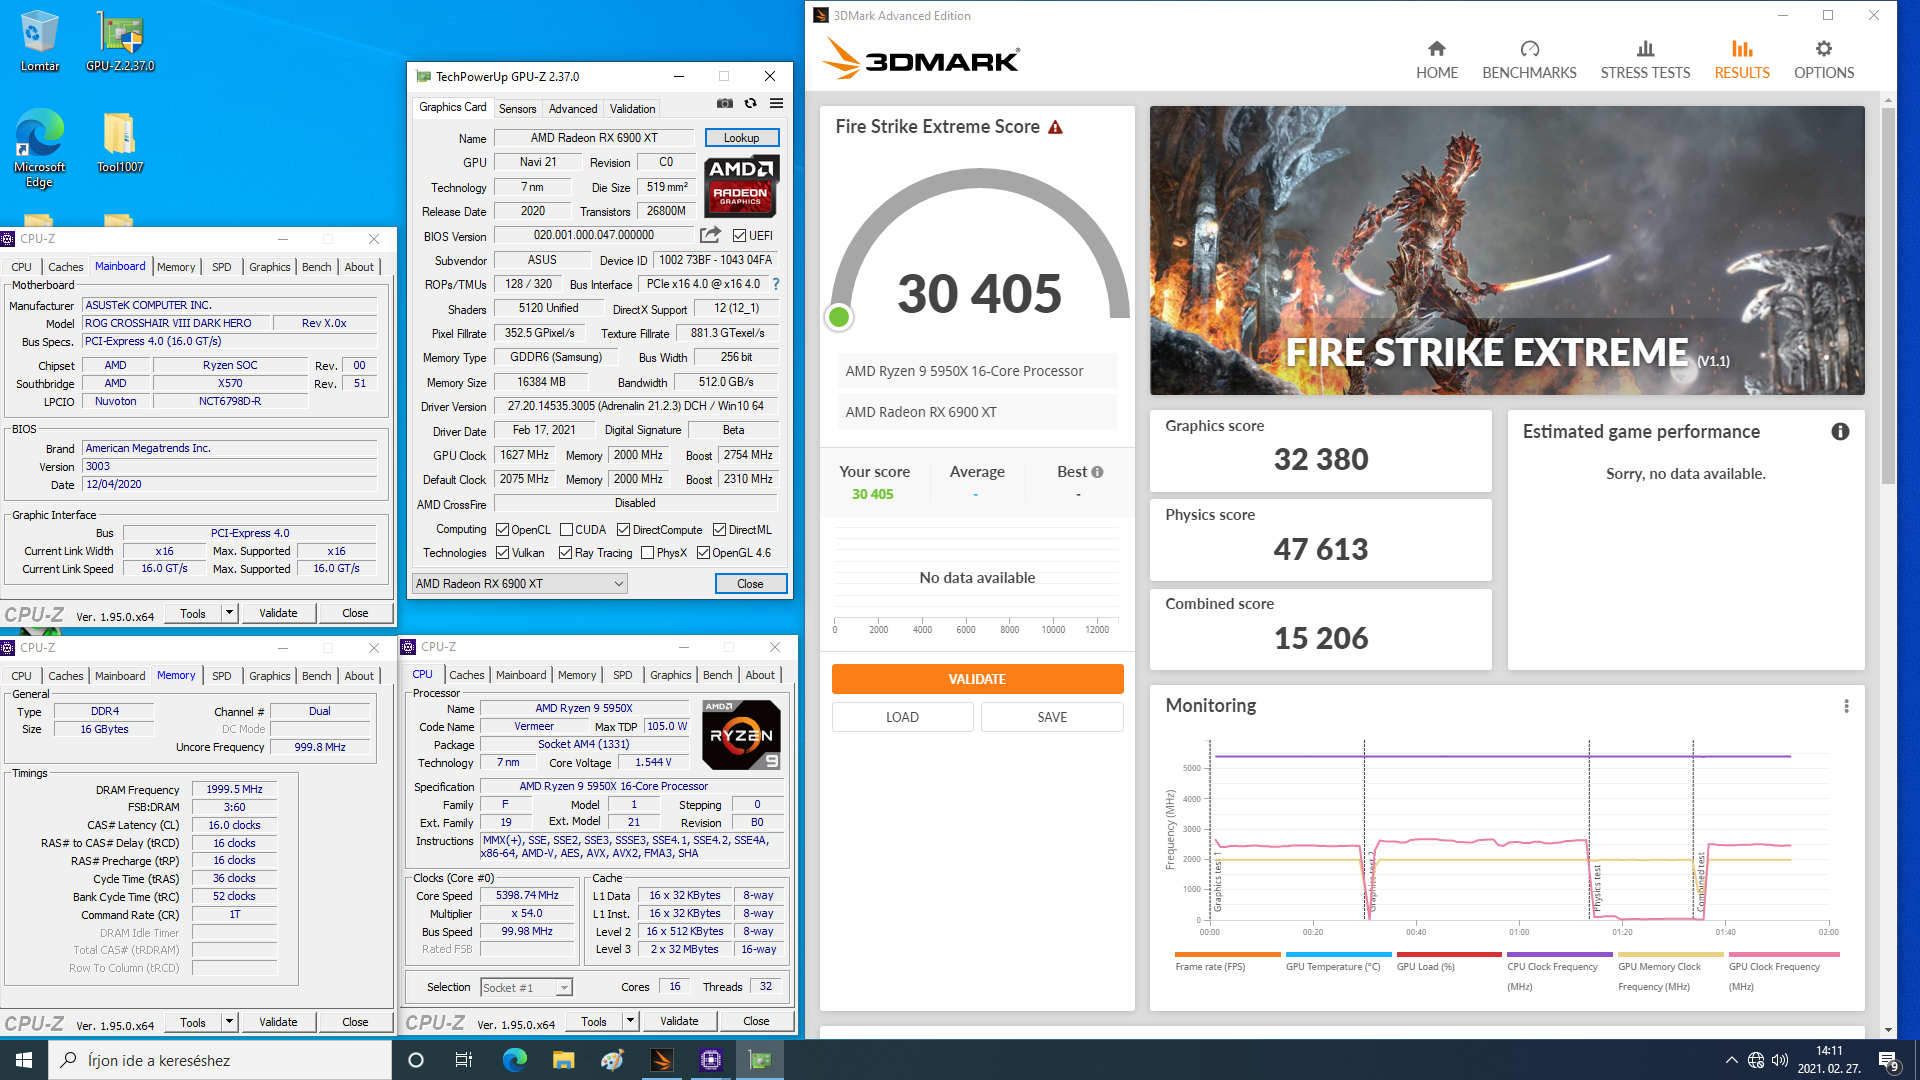Toggle DirectML checkbox
This screenshot has width=1920, height=1080.
[719, 530]
